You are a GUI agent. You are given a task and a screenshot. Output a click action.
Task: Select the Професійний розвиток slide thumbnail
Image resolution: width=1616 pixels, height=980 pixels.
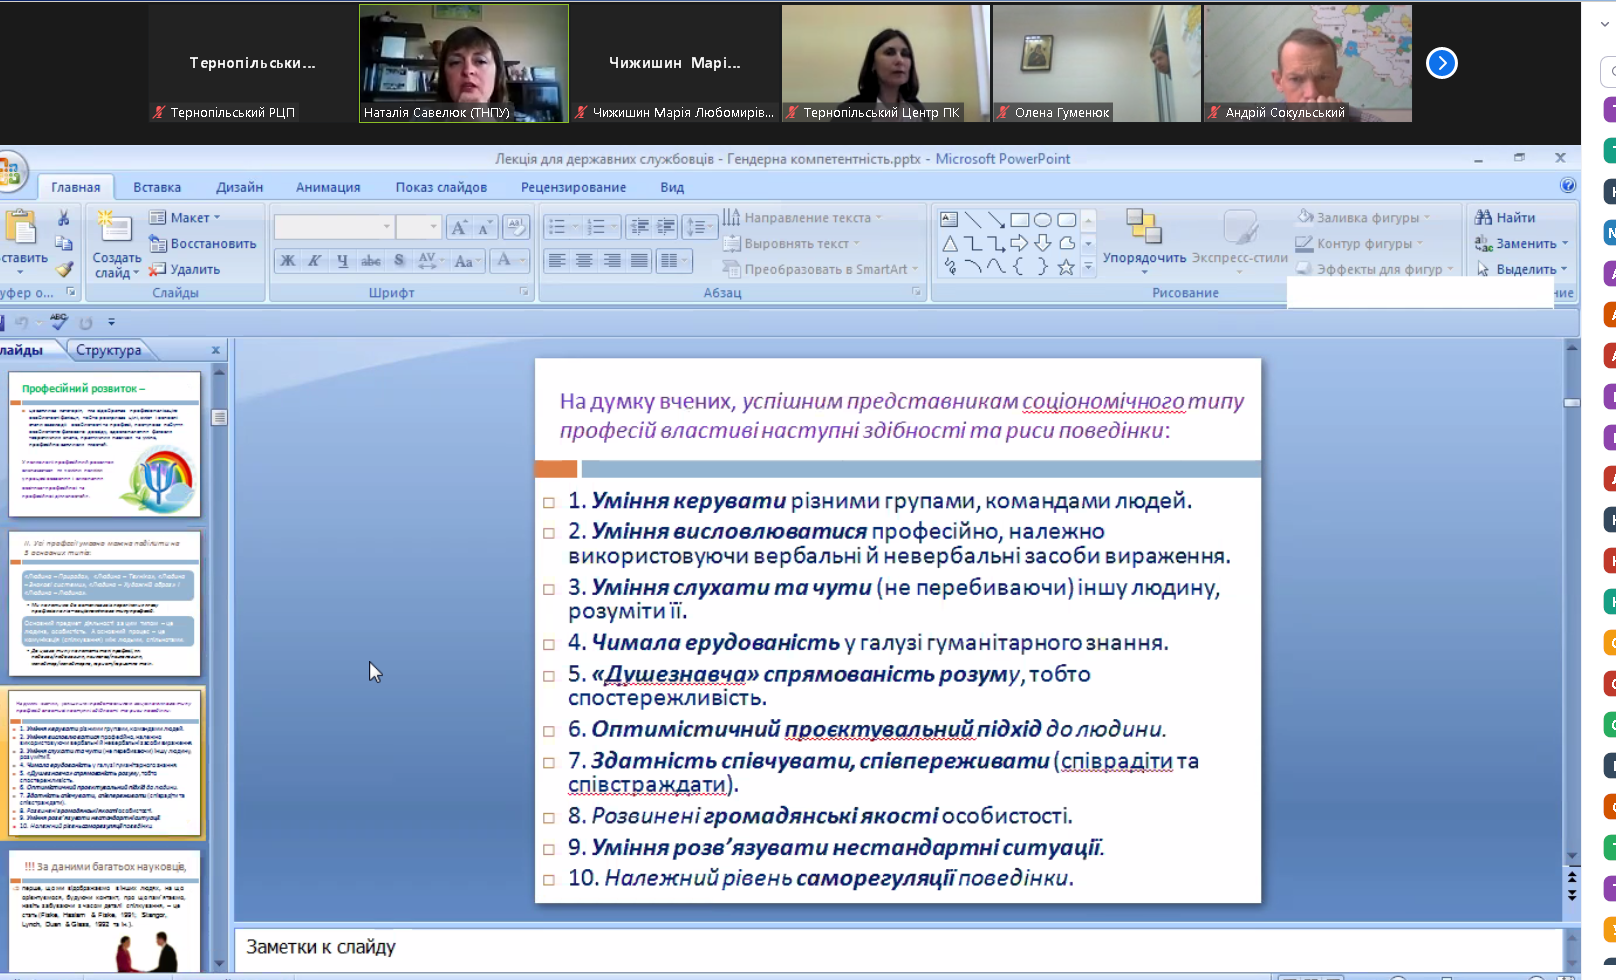pos(105,443)
